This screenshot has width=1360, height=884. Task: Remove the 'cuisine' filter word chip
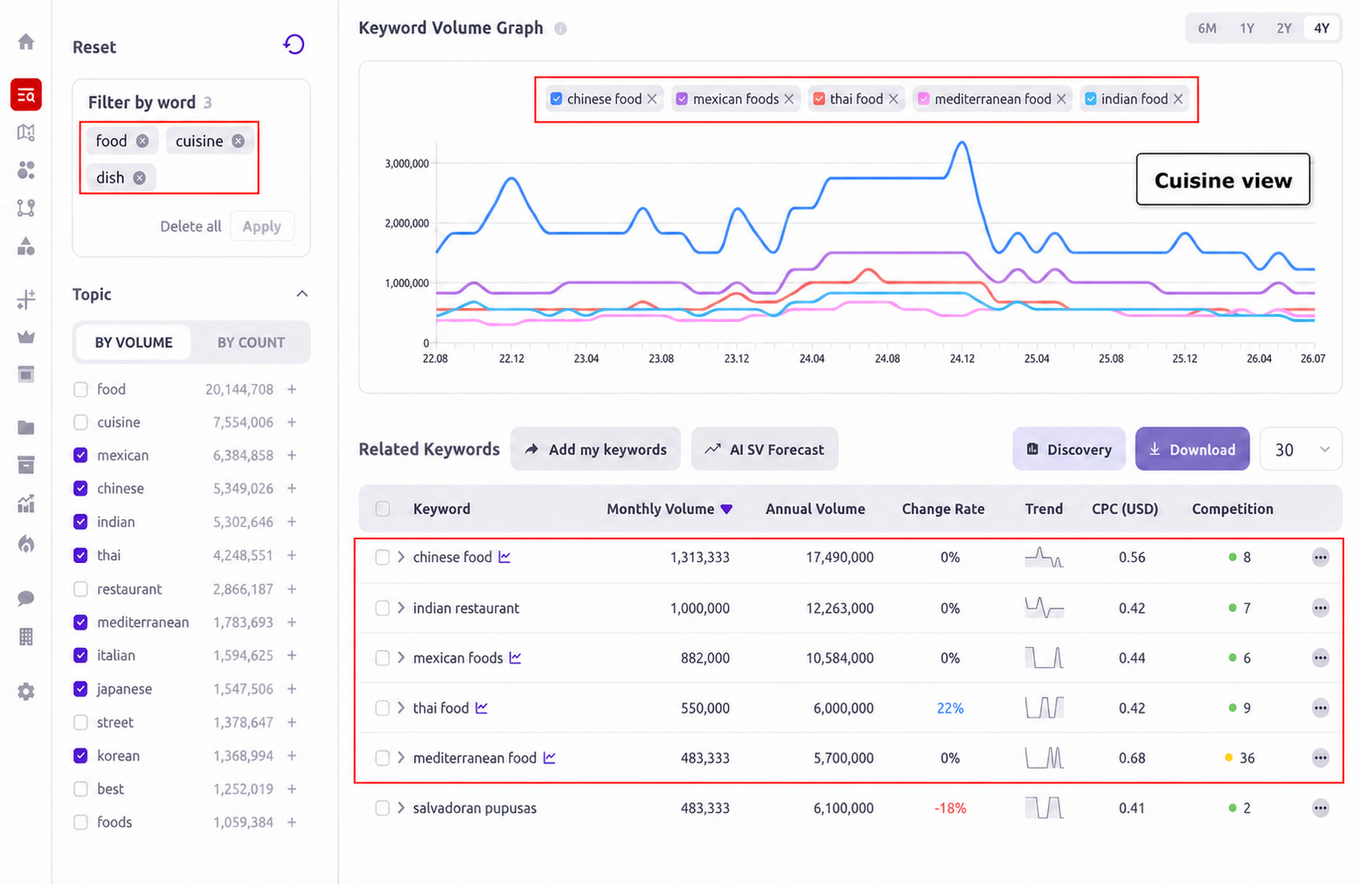(238, 141)
